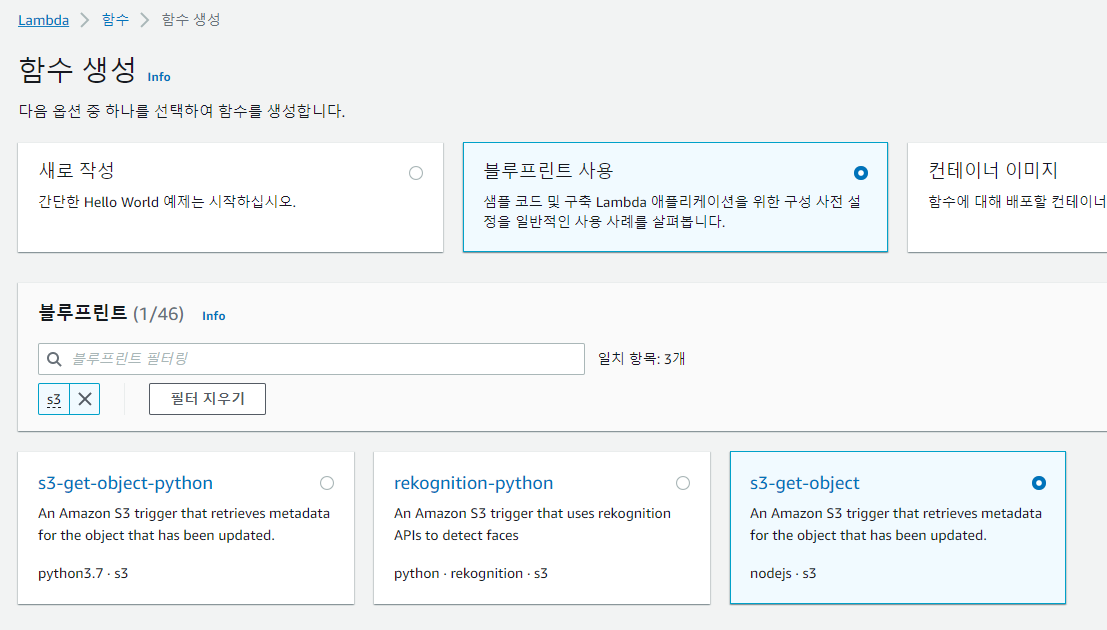Select s3-get-object nodejs radio button
1107x630 pixels.
point(1039,483)
